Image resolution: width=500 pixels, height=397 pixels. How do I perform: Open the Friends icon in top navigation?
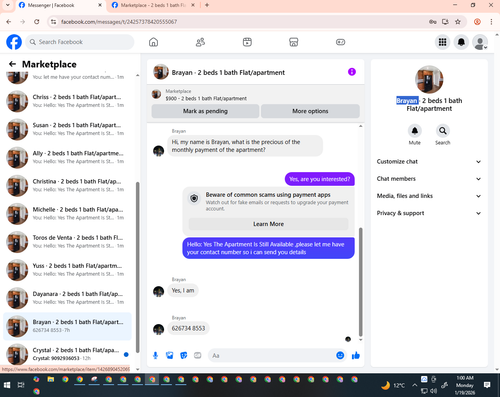point(200,42)
